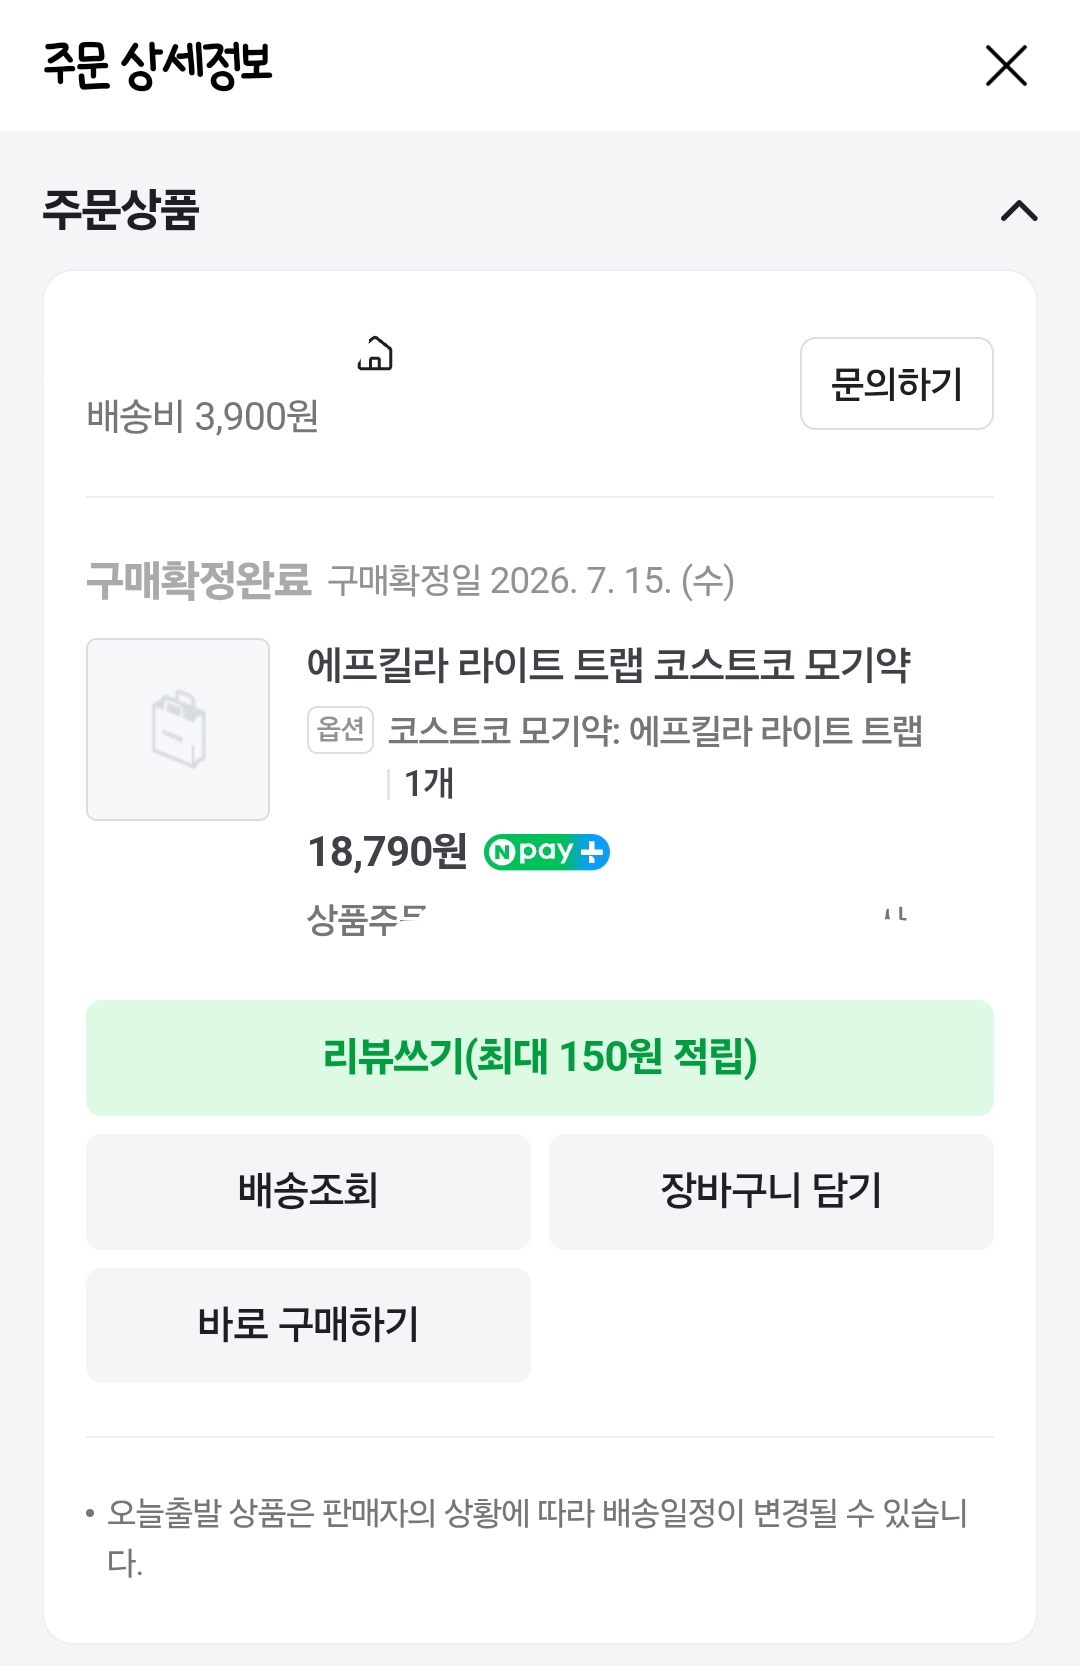Viewport: 1080px width, 1666px height.
Task: Tap the Npay plus badge
Action: pyautogui.click(x=547, y=852)
